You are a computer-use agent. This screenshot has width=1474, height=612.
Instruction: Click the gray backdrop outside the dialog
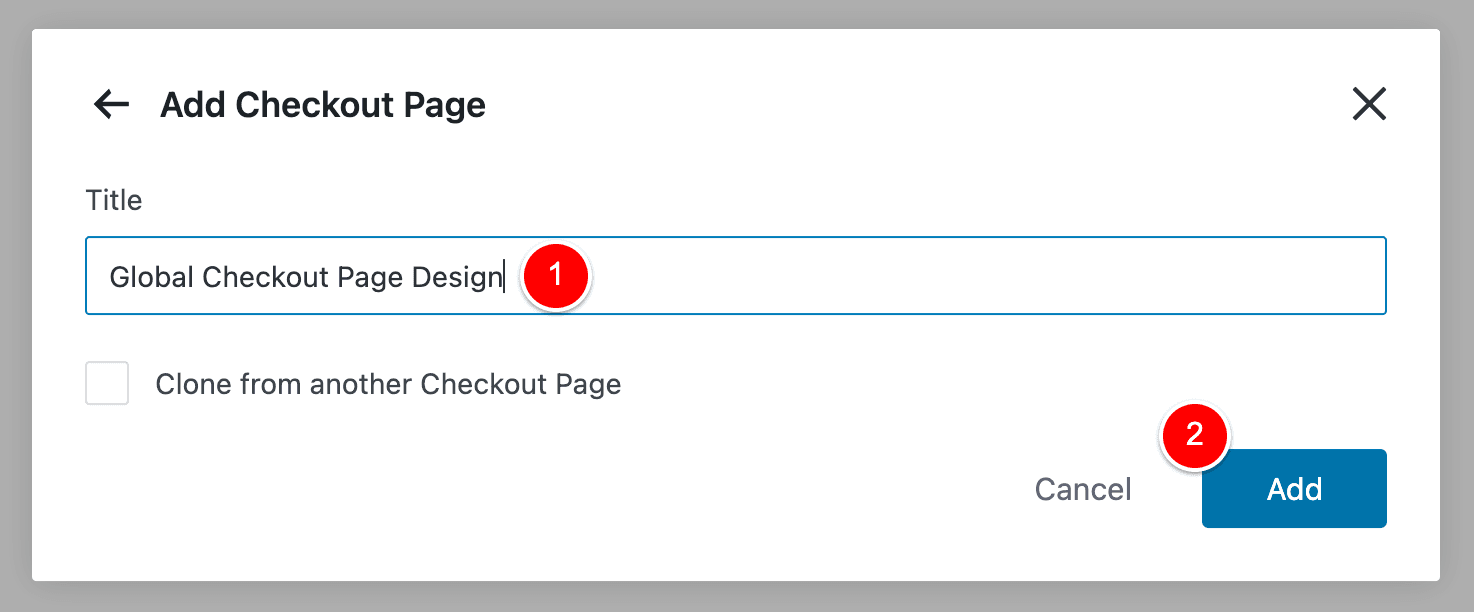pyautogui.click(x=737, y=597)
